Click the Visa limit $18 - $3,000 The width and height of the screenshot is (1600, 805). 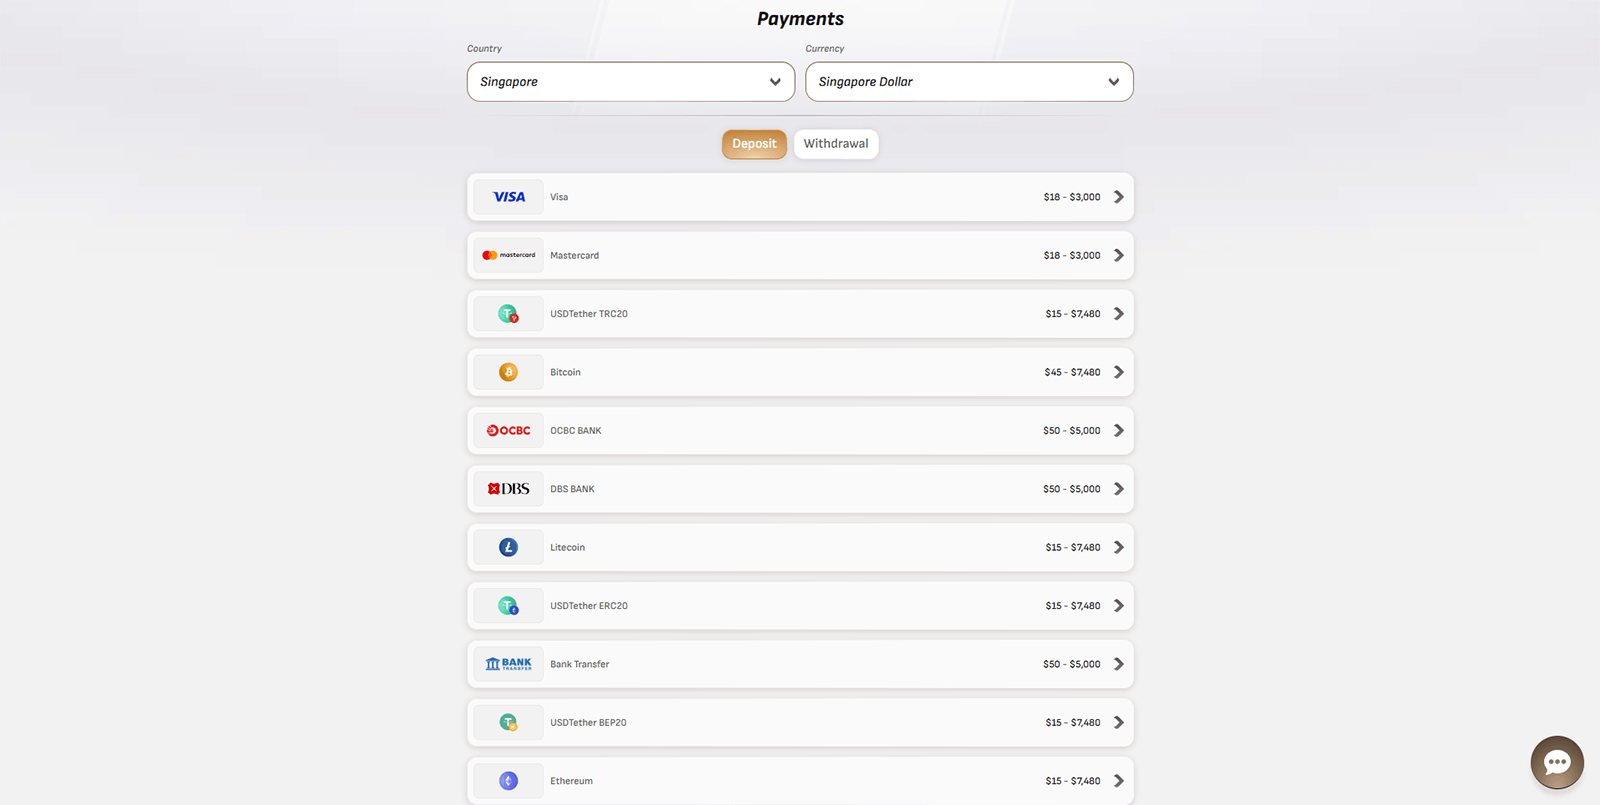click(x=1072, y=197)
